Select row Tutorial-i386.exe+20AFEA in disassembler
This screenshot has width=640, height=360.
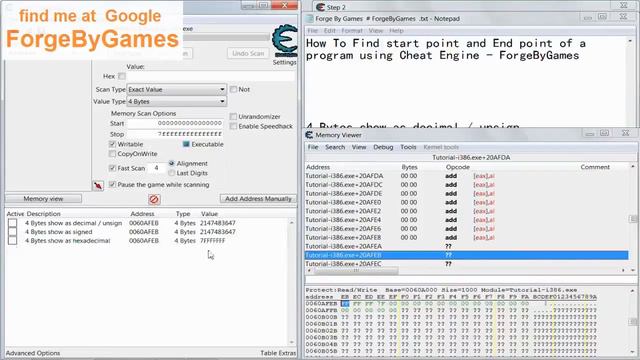click(467, 247)
